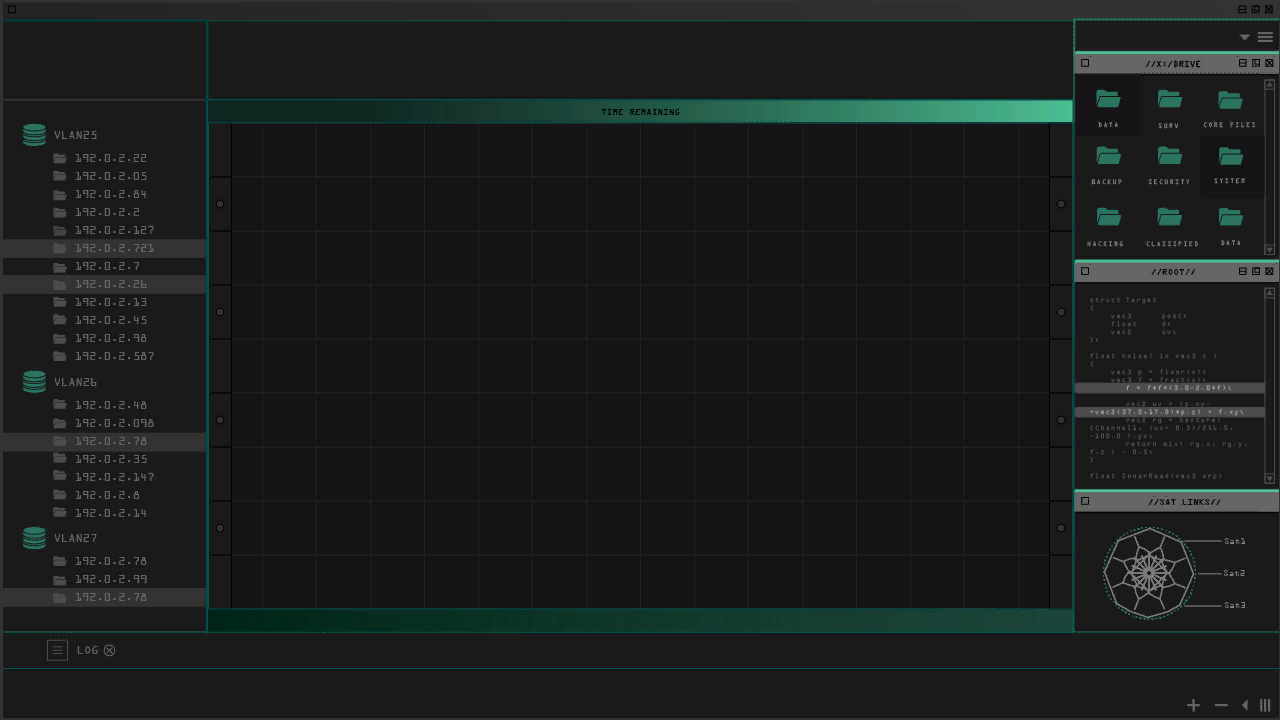Image resolution: width=1280 pixels, height=720 pixels.
Task: Toggle the square box on main title bar
Action: [x=12, y=9]
